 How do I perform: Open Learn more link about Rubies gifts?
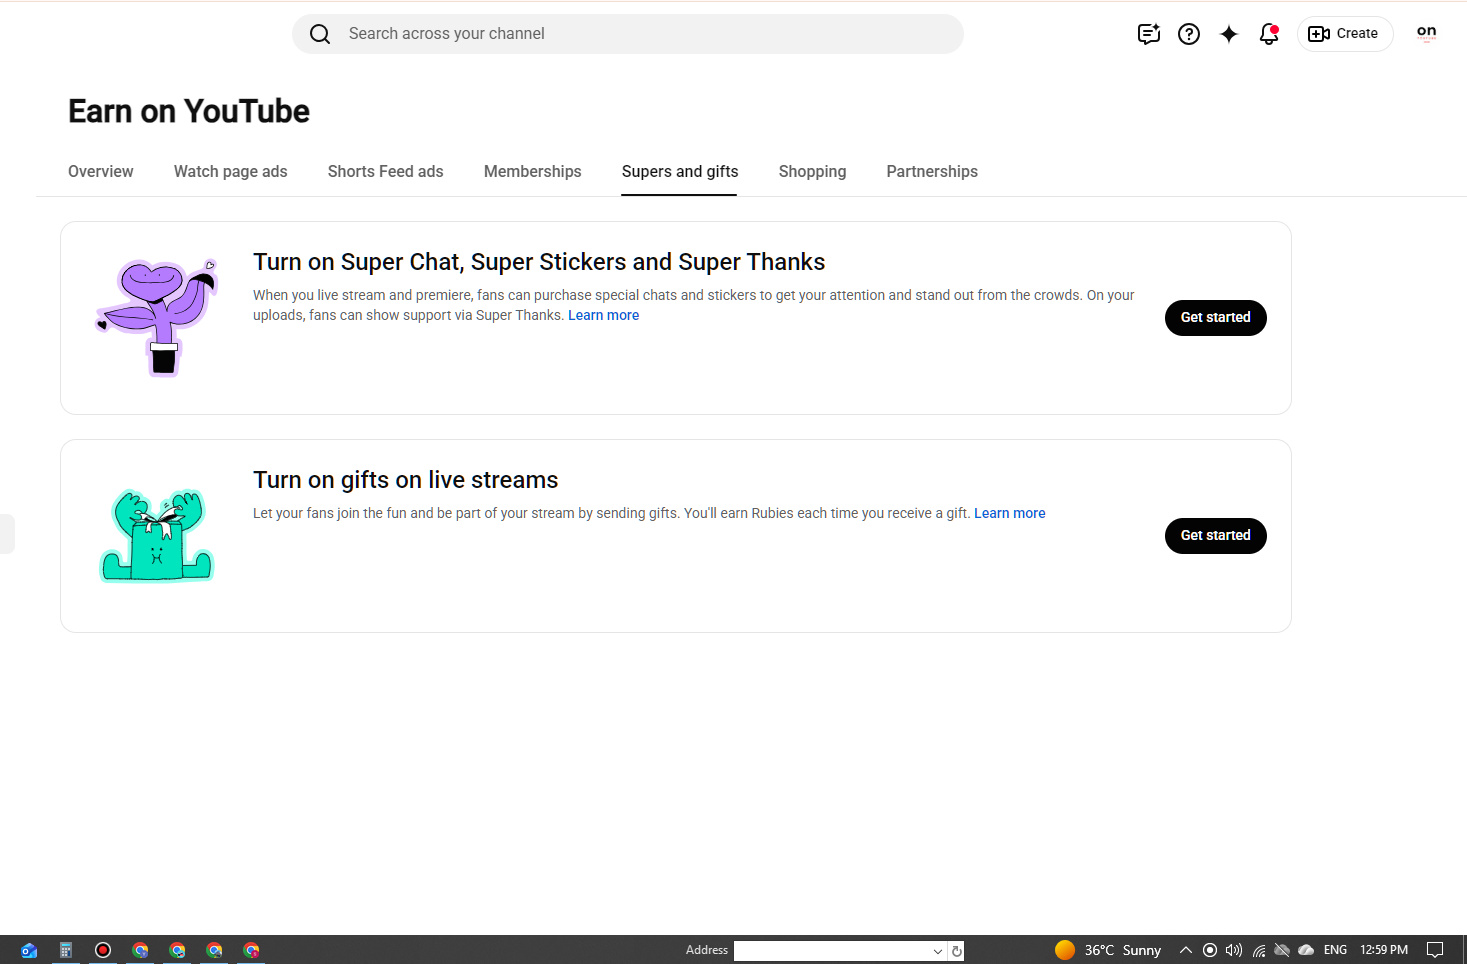pyautogui.click(x=1010, y=513)
